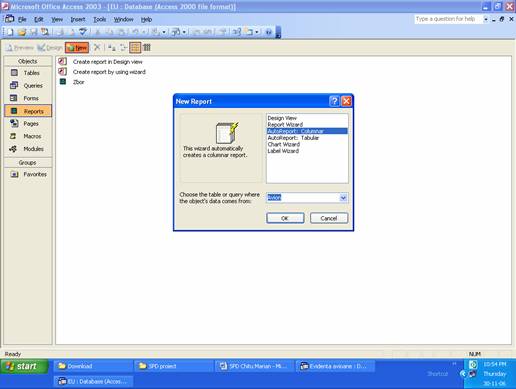516x389 pixels.
Task: Open the Insert menu
Action: pyautogui.click(x=78, y=19)
